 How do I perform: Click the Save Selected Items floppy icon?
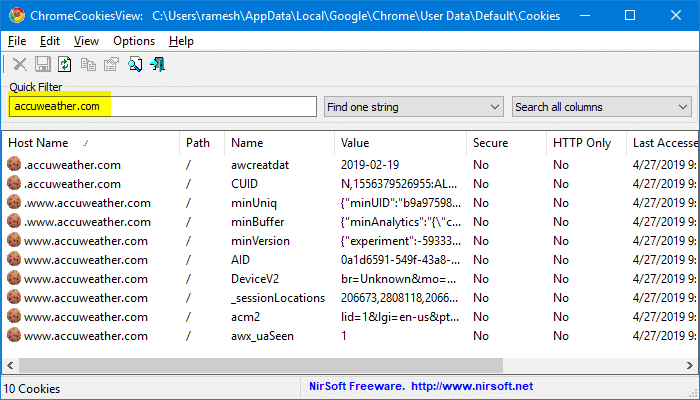coord(42,64)
